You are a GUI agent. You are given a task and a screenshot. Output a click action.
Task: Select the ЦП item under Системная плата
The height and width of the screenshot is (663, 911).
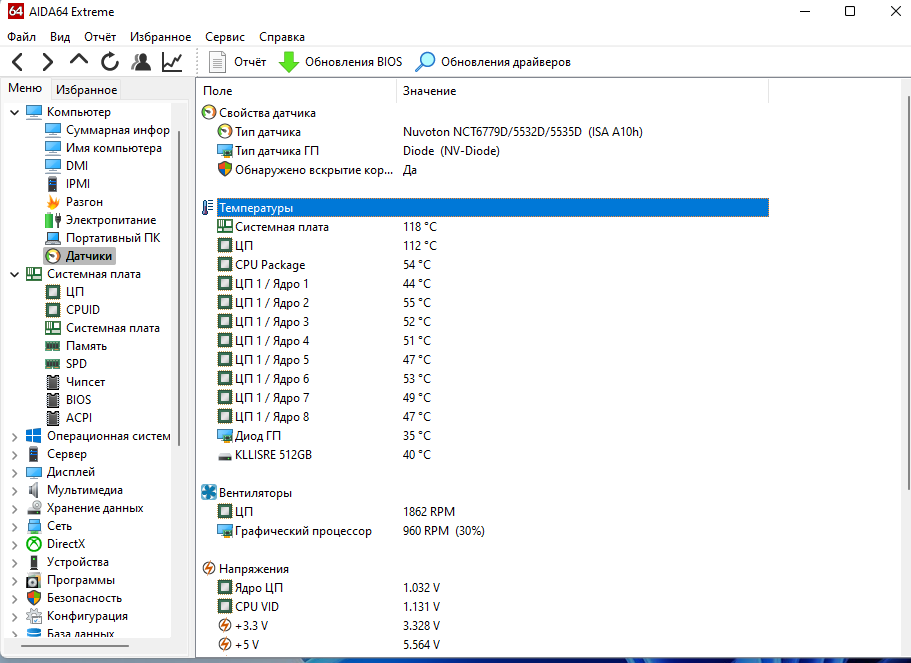(64, 292)
